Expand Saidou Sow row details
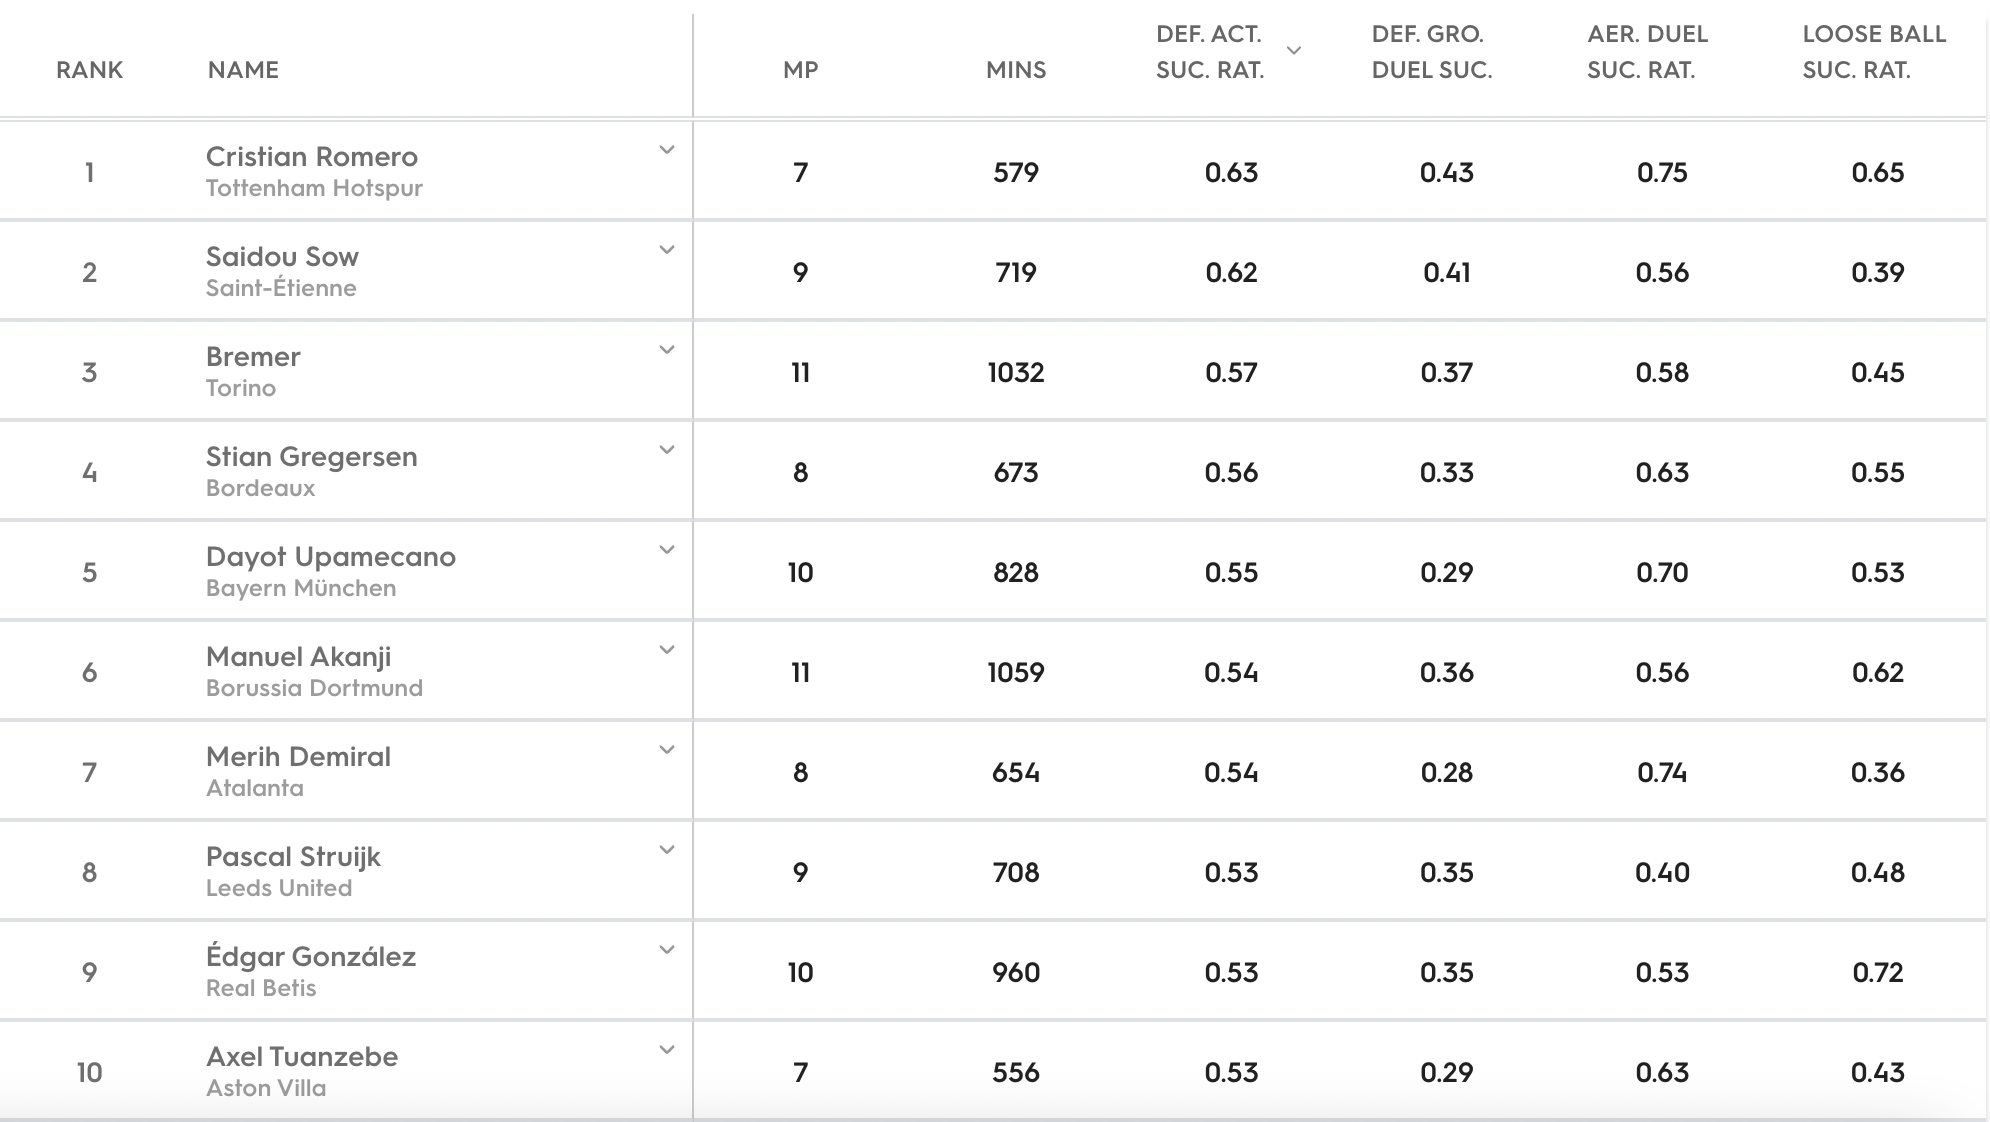 [666, 250]
